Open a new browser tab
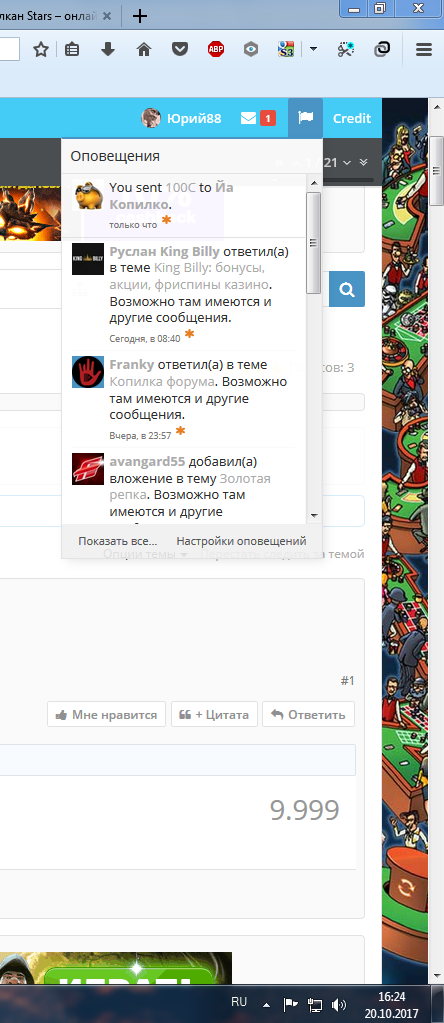 pos(139,16)
